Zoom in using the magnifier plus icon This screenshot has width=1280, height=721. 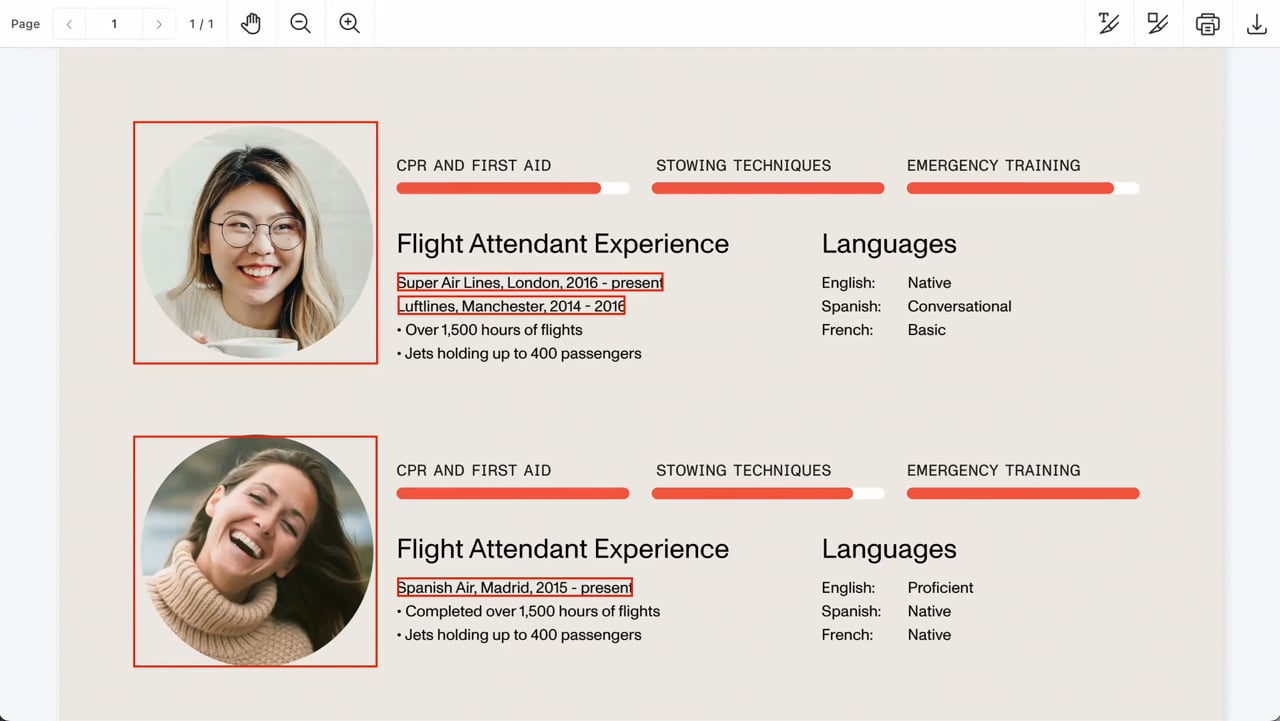tap(349, 24)
